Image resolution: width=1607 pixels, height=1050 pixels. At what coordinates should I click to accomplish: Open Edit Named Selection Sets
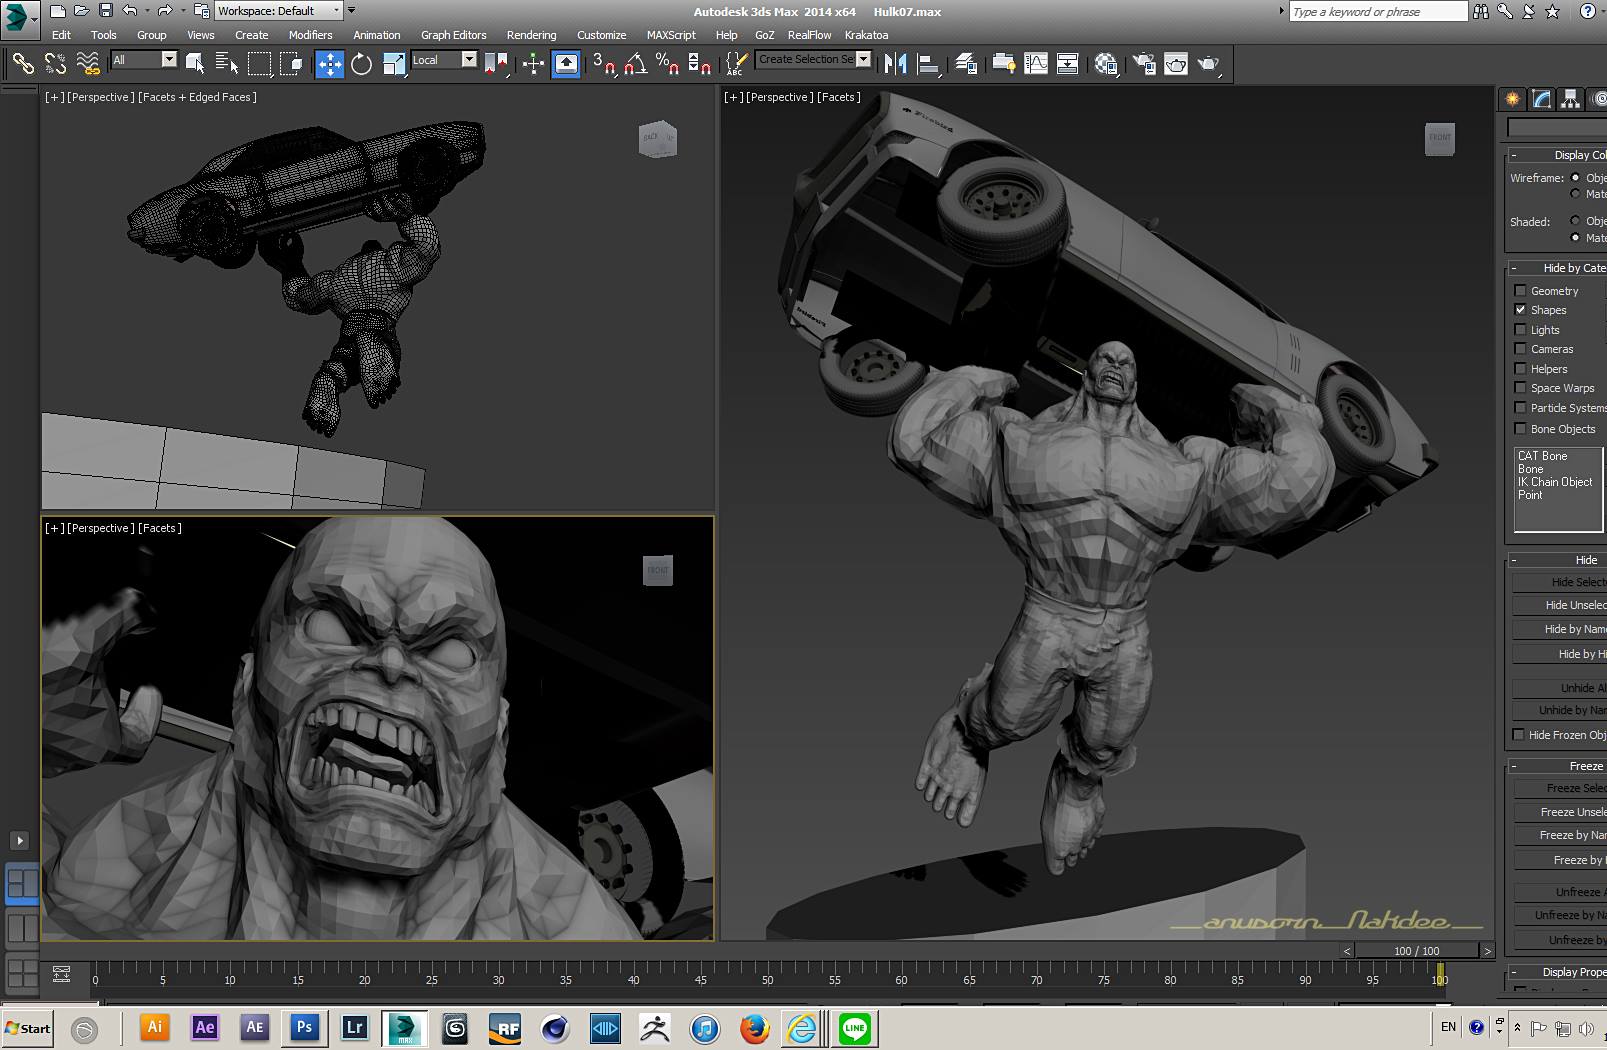pos(736,64)
